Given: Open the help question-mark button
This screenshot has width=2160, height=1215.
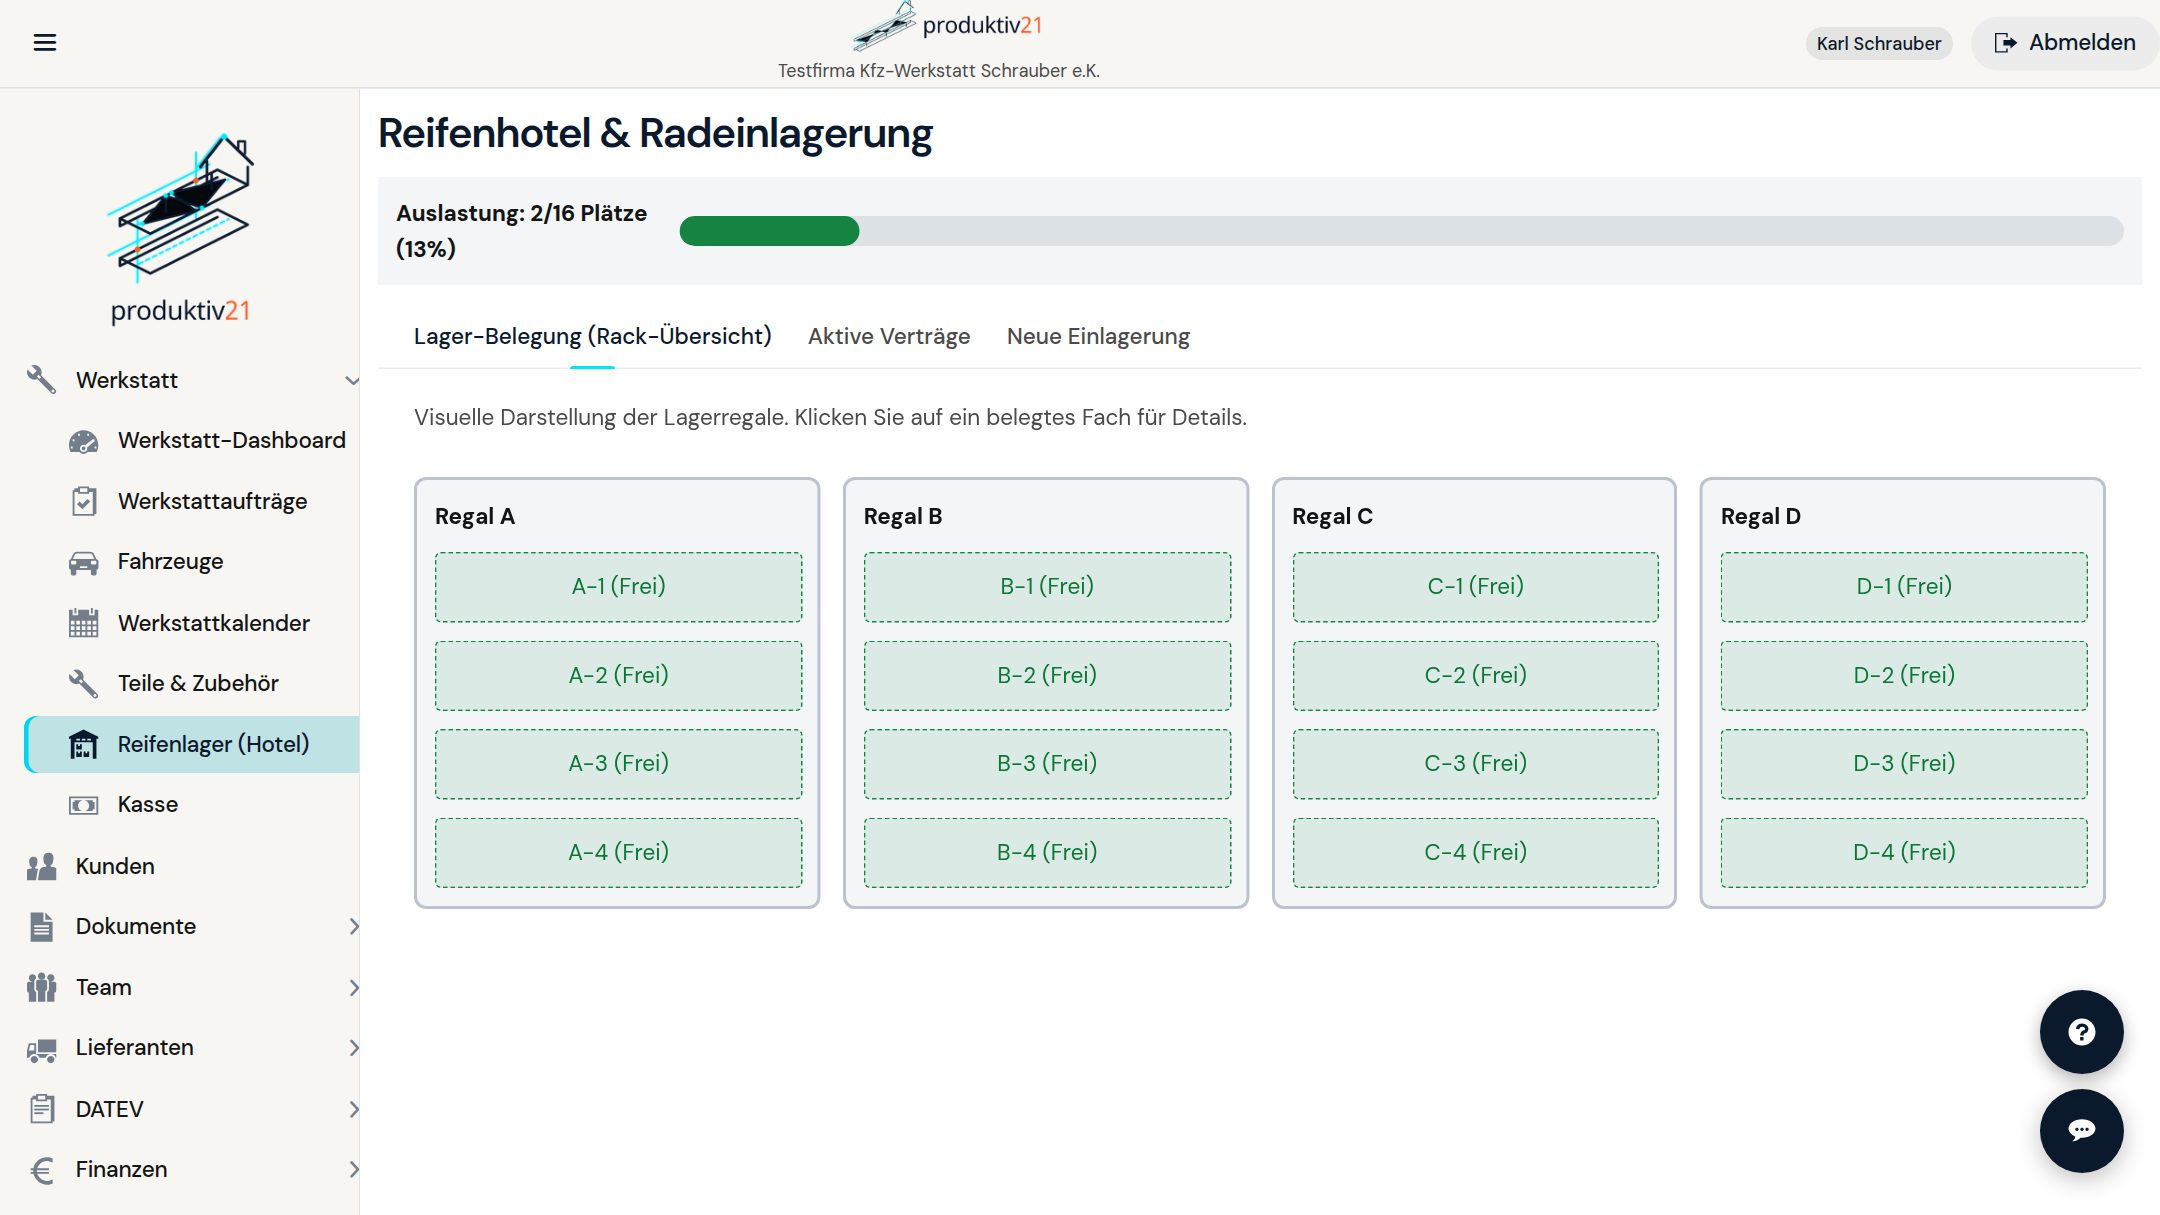Looking at the screenshot, I should point(2081,1032).
